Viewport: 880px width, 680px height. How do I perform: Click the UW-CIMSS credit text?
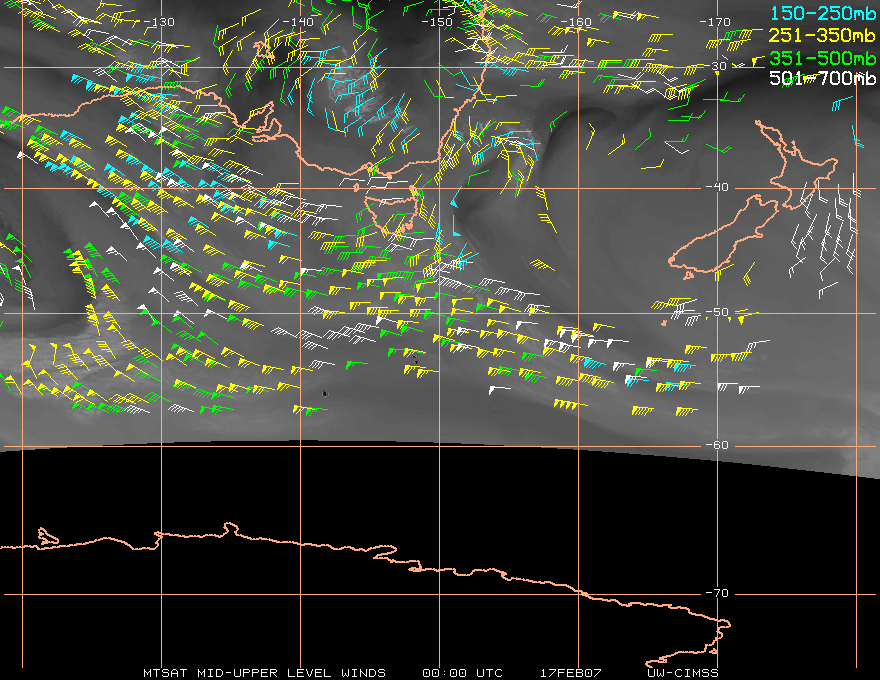[x=683, y=673]
